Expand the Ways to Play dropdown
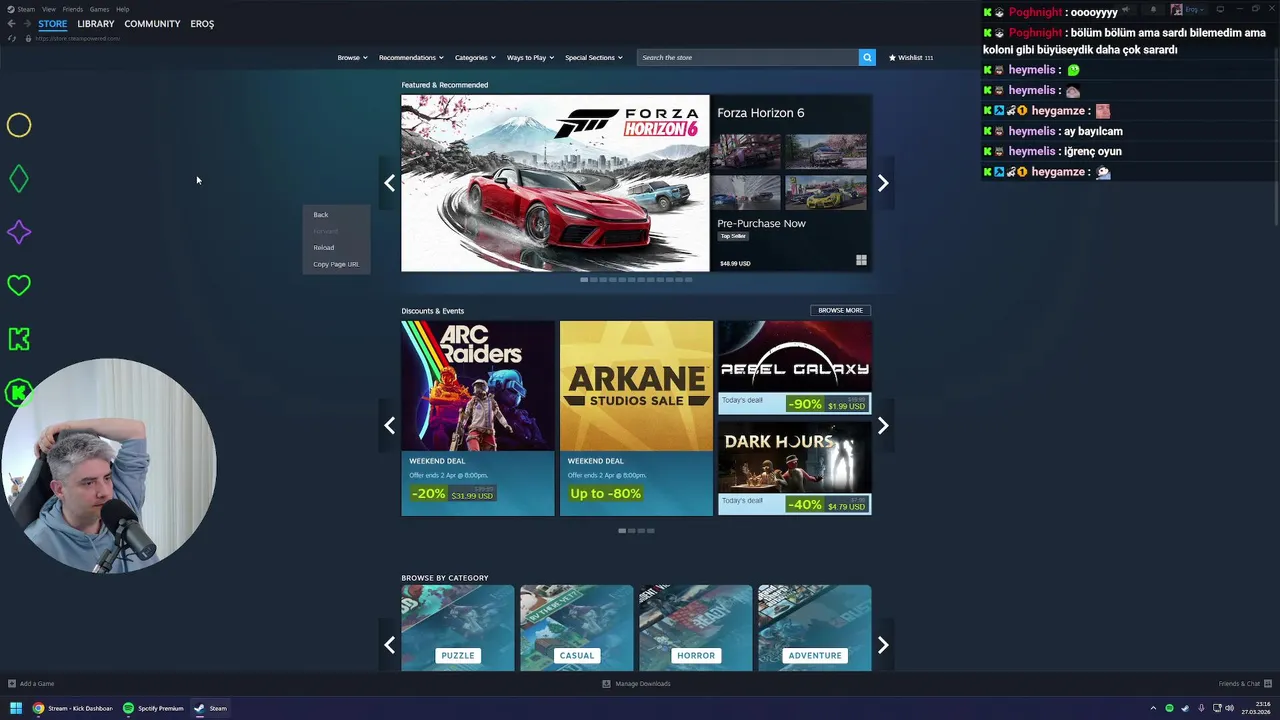The height and width of the screenshot is (720, 1280). click(x=530, y=57)
